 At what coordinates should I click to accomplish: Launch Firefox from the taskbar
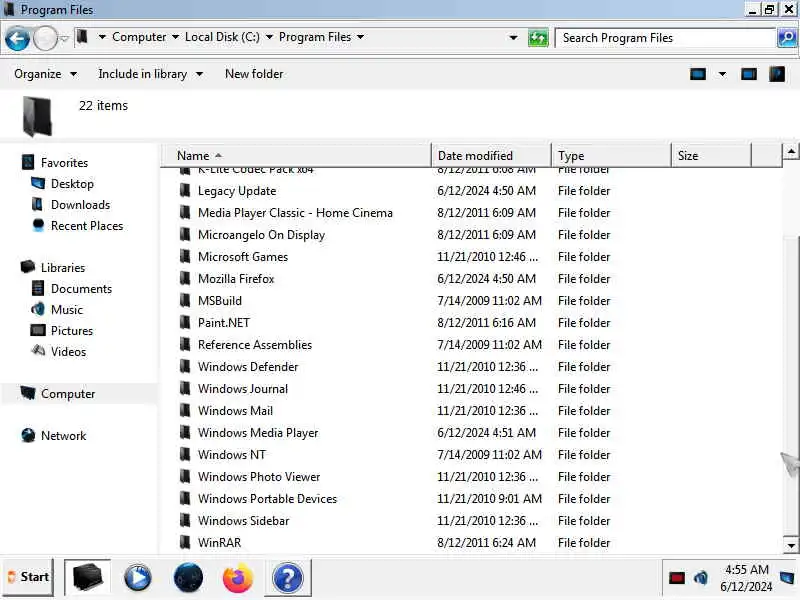(x=238, y=578)
